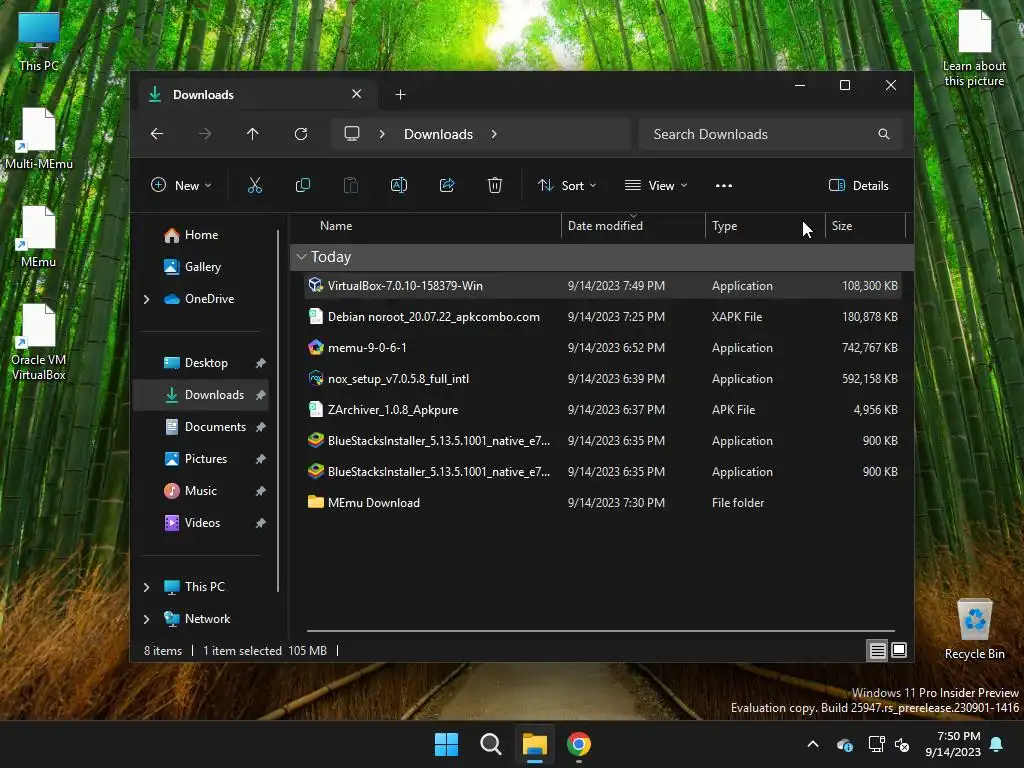Select memu-9-0-6-1 file
The width and height of the screenshot is (1024, 768).
(603, 348)
